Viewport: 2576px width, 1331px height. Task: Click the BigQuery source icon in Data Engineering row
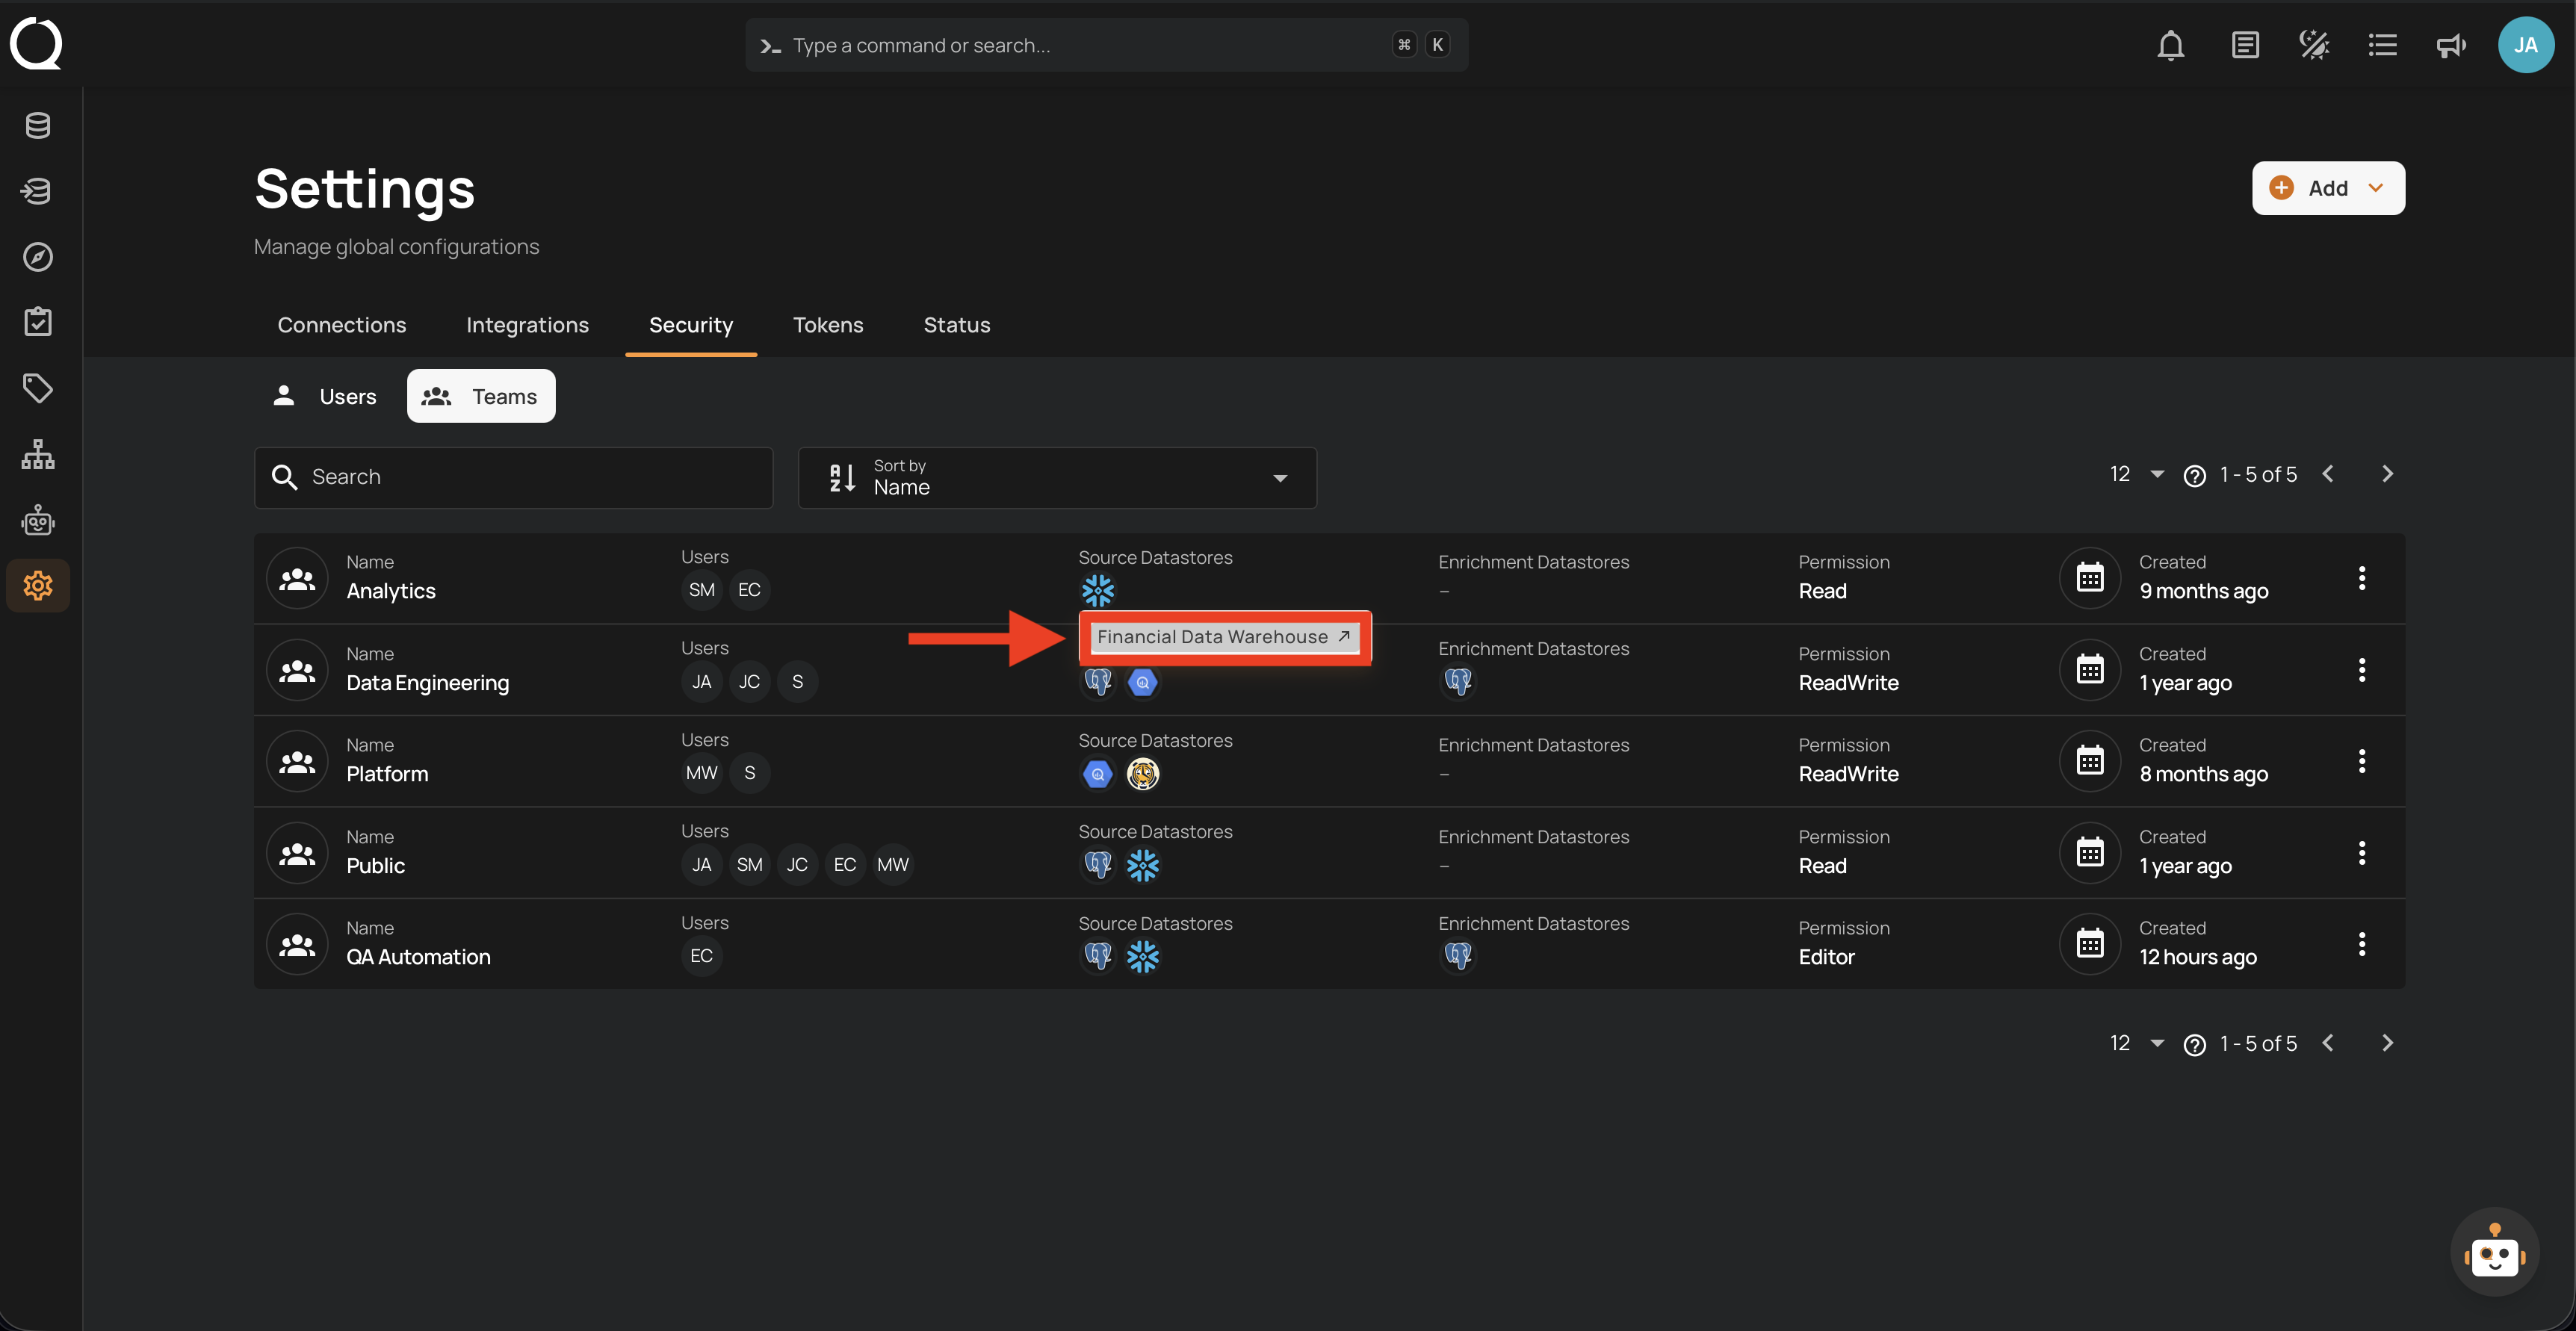[x=1142, y=682]
